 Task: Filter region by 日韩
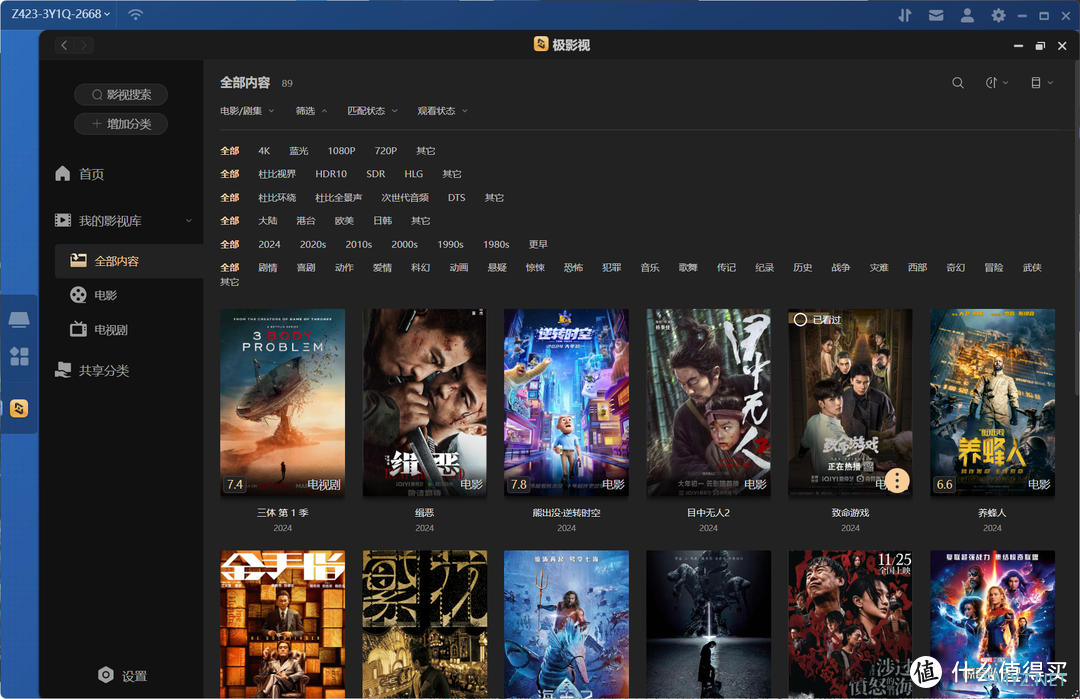(382, 221)
